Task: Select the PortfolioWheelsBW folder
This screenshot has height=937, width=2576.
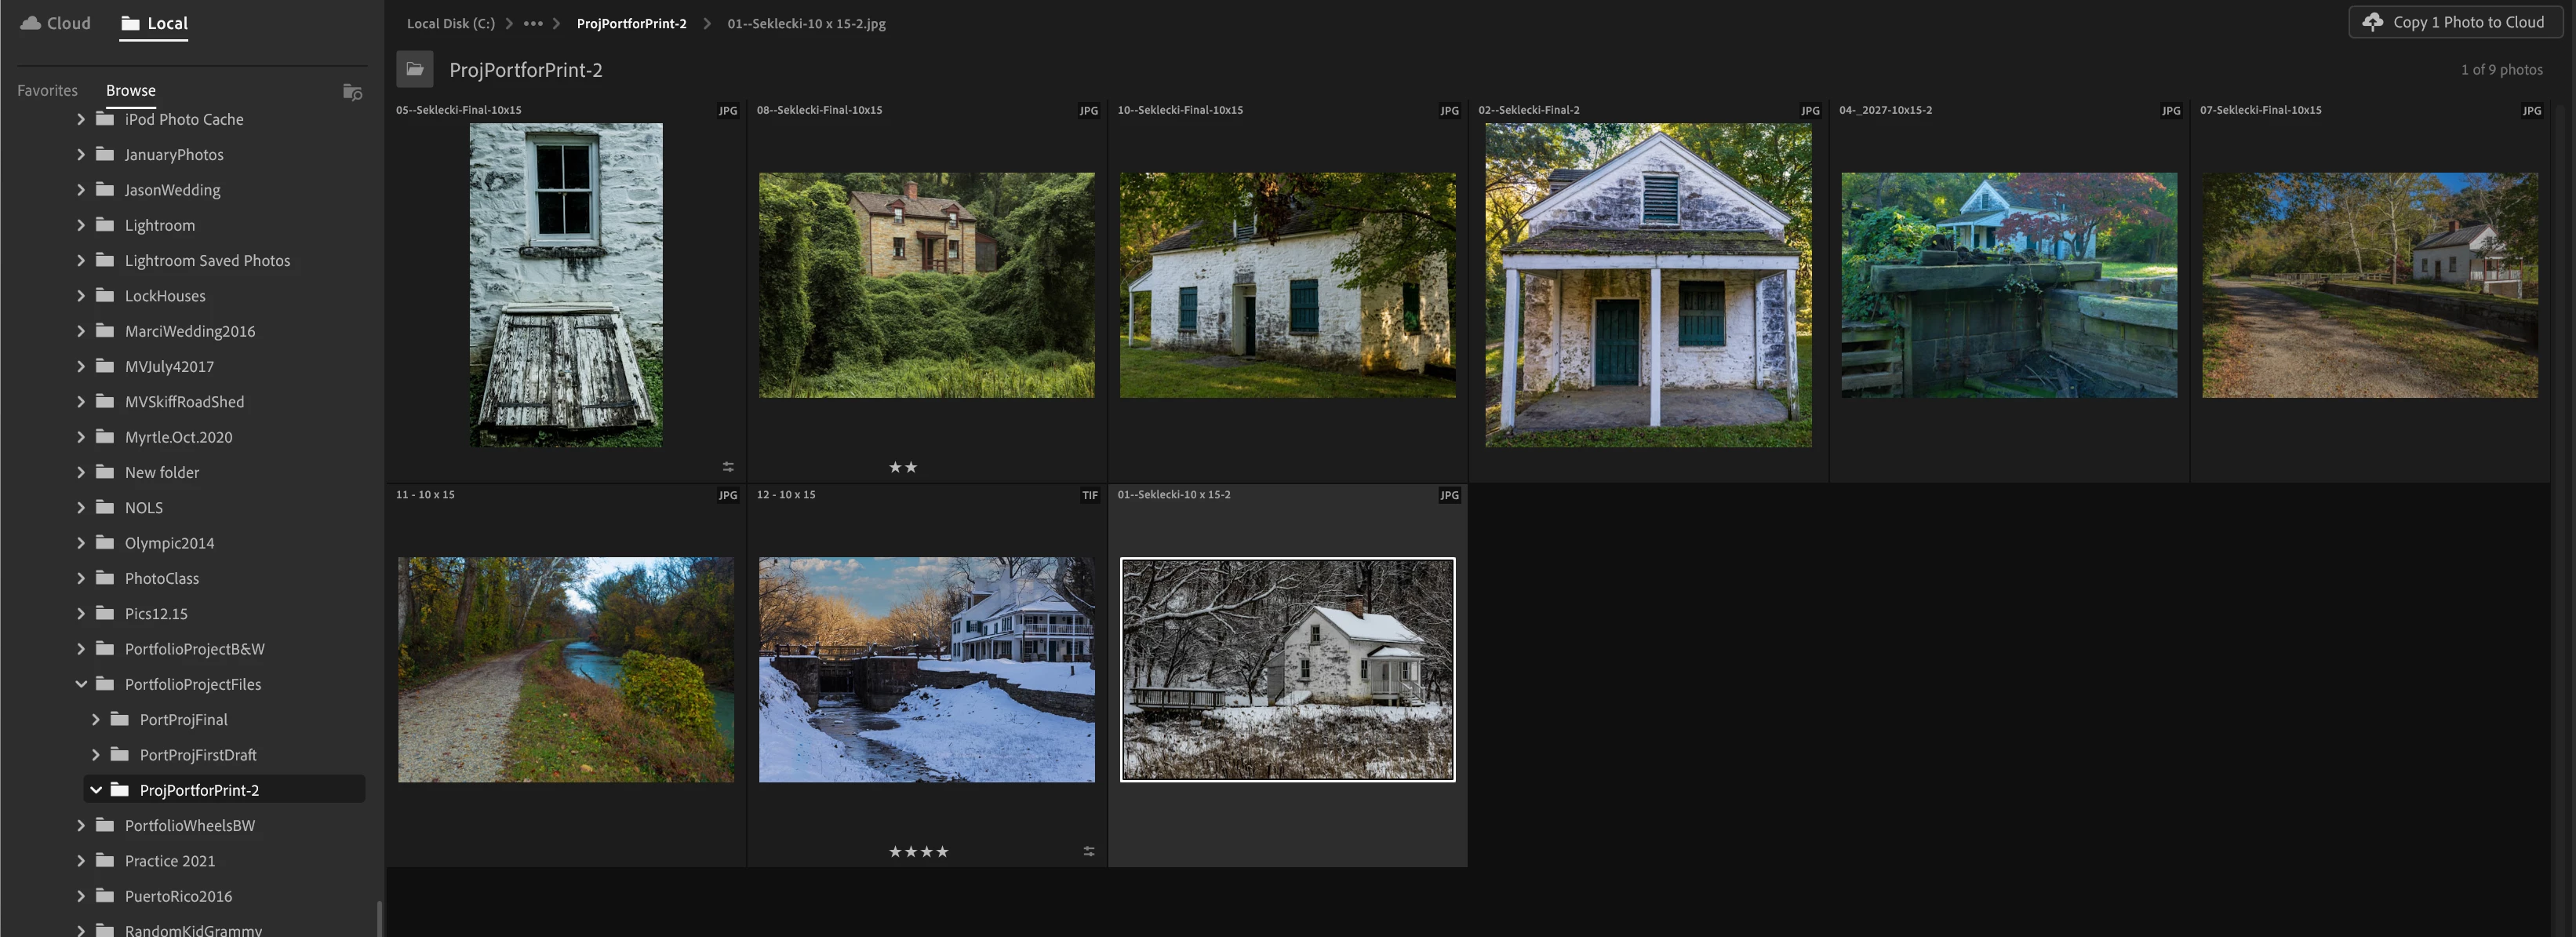Action: coord(190,825)
